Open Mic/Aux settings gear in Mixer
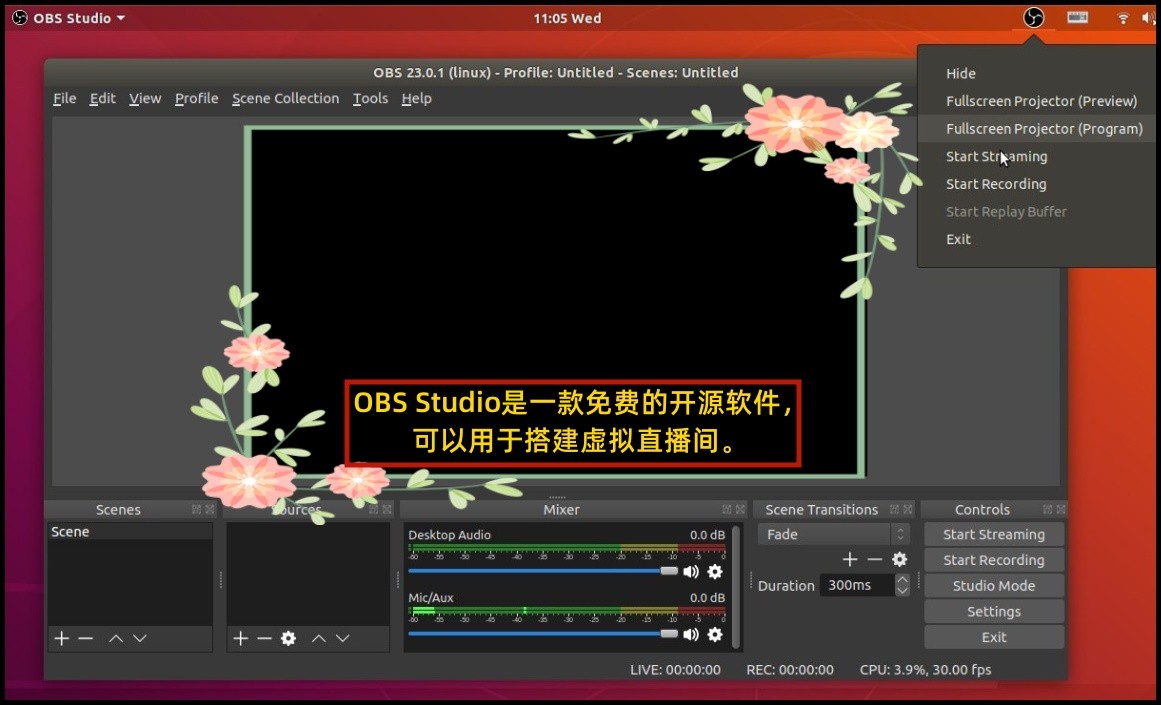This screenshot has width=1161, height=705. 715,634
